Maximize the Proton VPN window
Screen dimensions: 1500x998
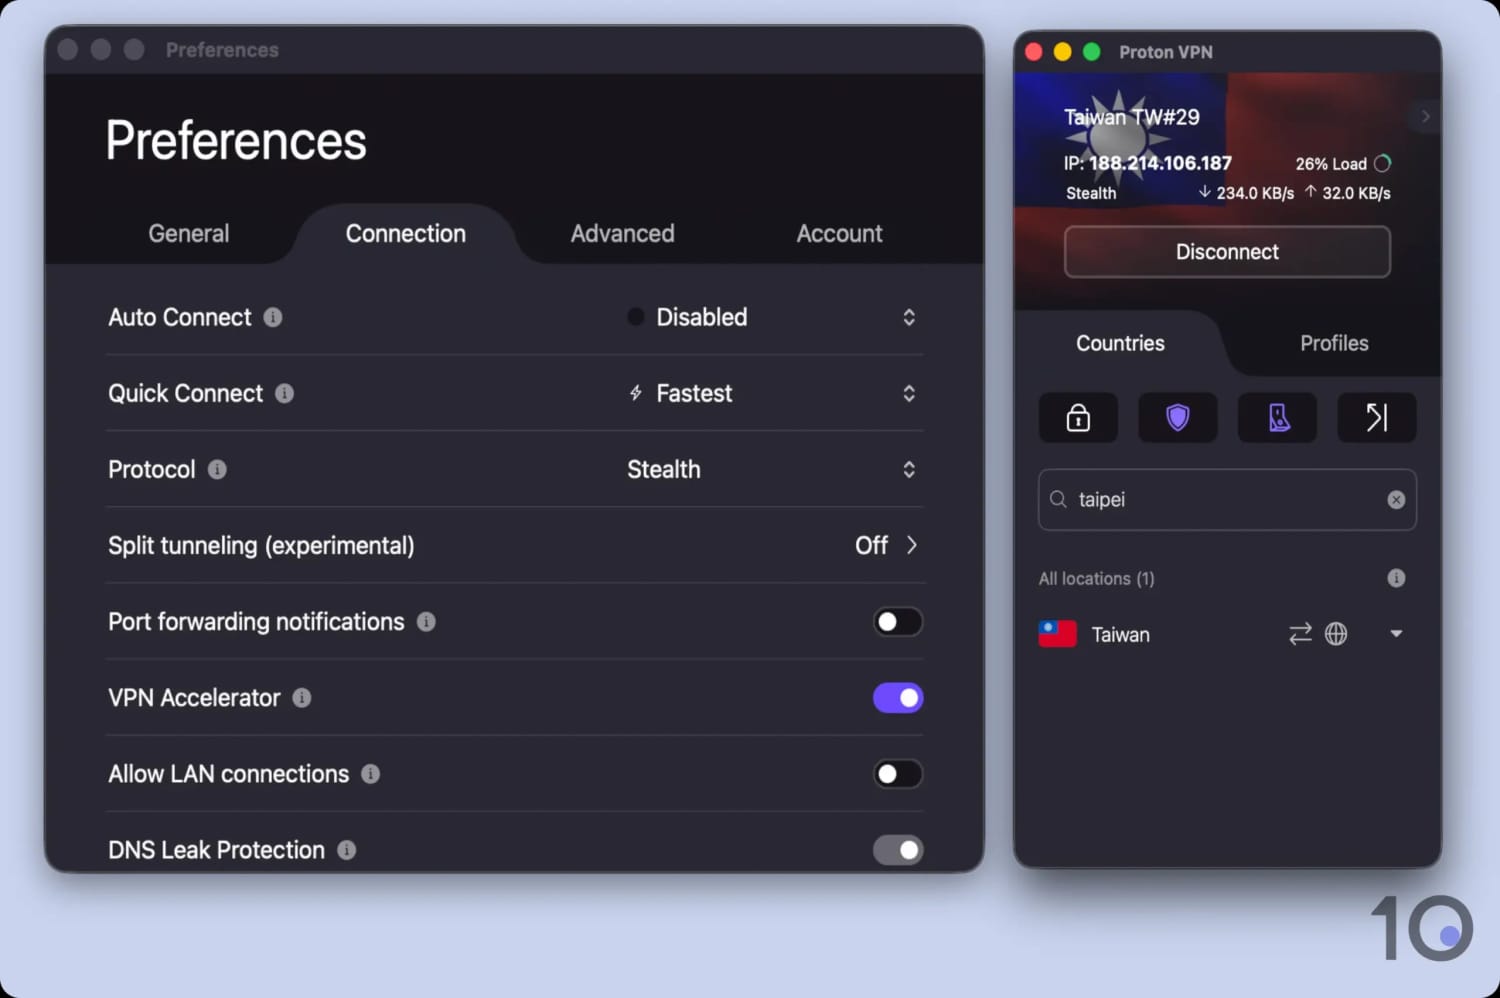point(1092,52)
